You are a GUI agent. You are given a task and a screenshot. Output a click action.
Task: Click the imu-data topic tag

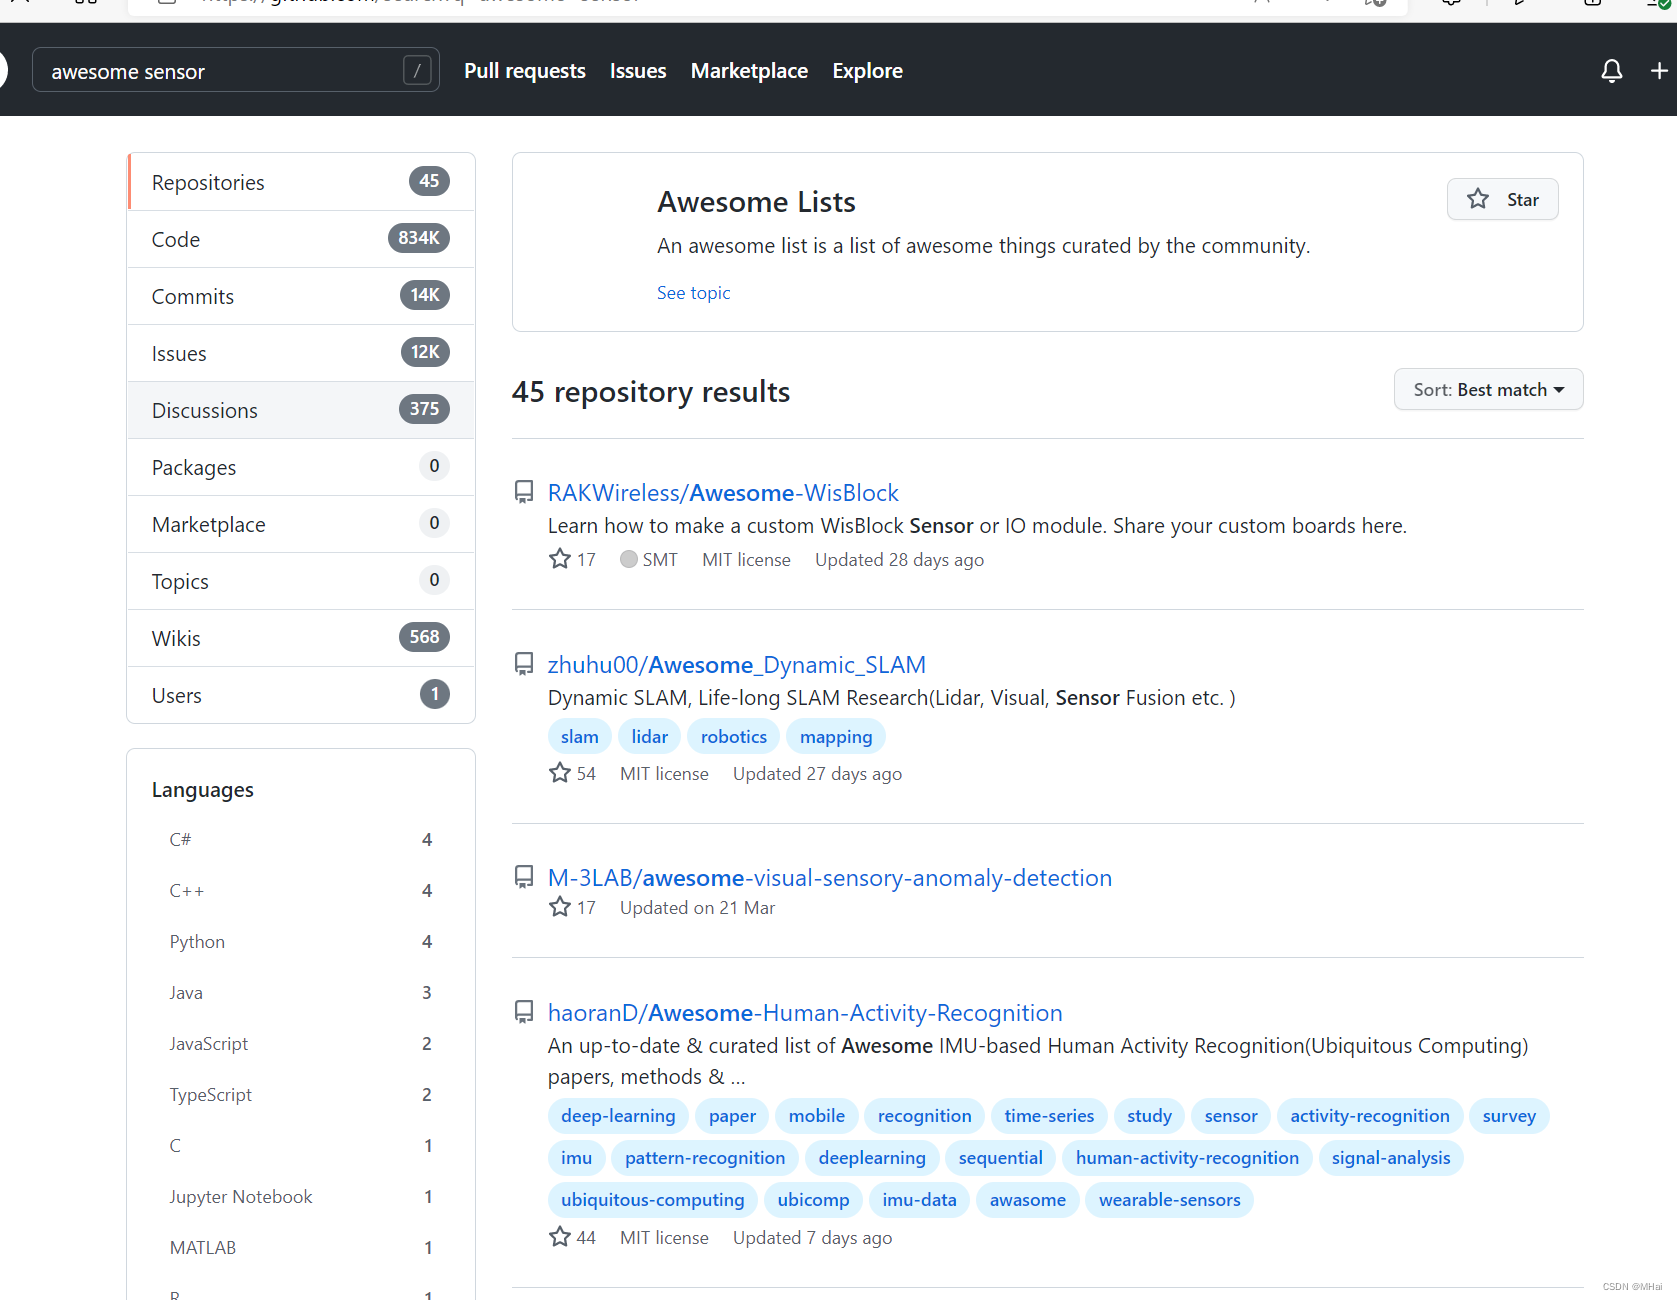click(919, 1199)
